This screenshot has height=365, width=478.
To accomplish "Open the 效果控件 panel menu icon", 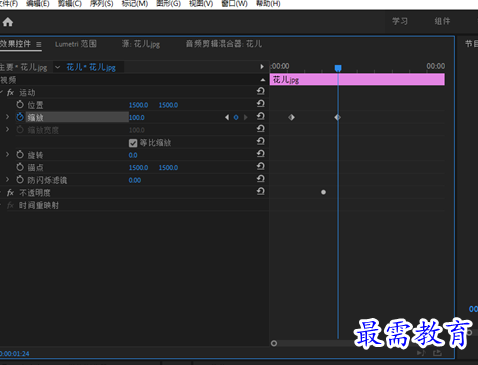I will tap(39, 44).
